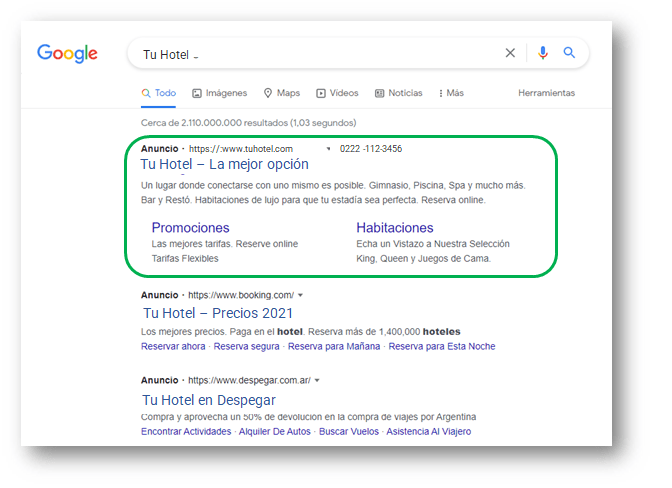The height and width of the screenshot is (488, 672).
Task: Click Reserva para Esta Noche link
Action: 442,346
